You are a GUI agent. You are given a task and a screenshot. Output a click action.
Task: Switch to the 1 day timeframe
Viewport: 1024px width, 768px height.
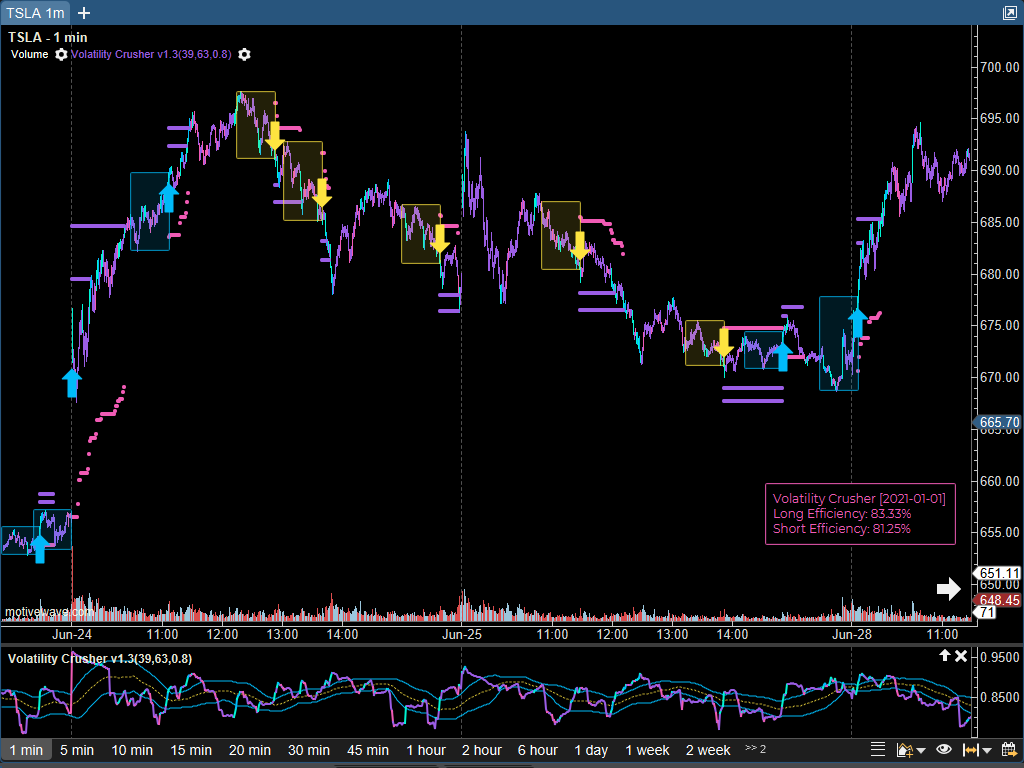(592, 750)
